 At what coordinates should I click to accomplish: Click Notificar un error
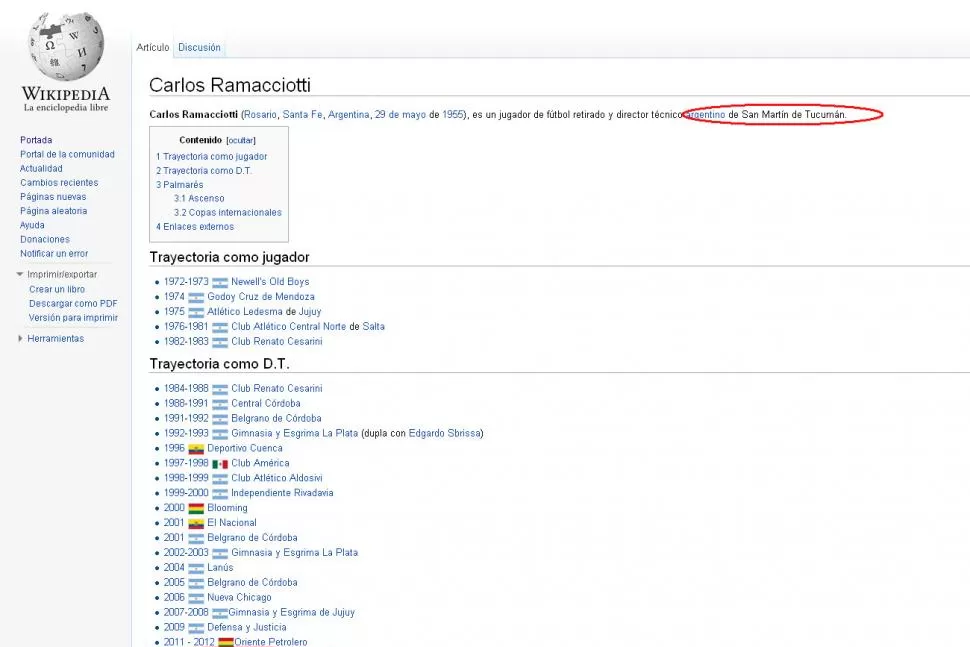54,254
